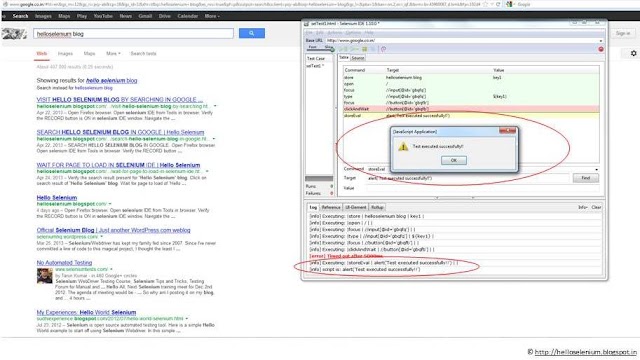The image size is (640, 360).
Task: Click the 'hello selenium blog' suggested spelling link
Action: [x=111, y=80]
